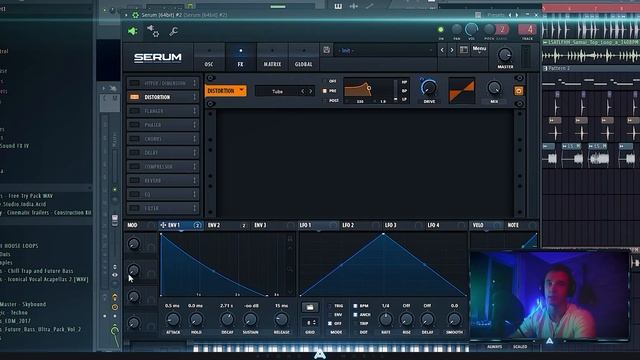Image resolution: width=640 pixels, height=360 pixels.
Task: Switch to the MATRIX tab
Action: 272,57
